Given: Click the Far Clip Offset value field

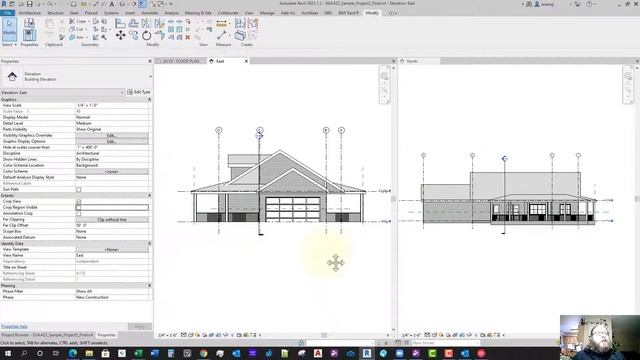Looking at the screenshot, I should (112, 225).
